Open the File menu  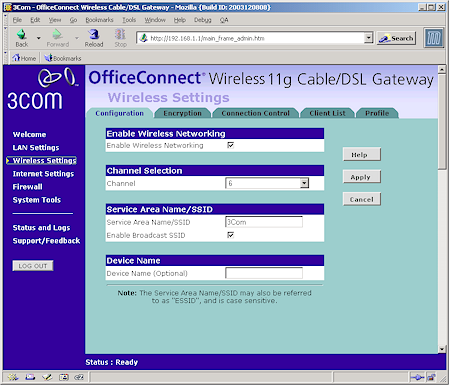click(17, 20)
